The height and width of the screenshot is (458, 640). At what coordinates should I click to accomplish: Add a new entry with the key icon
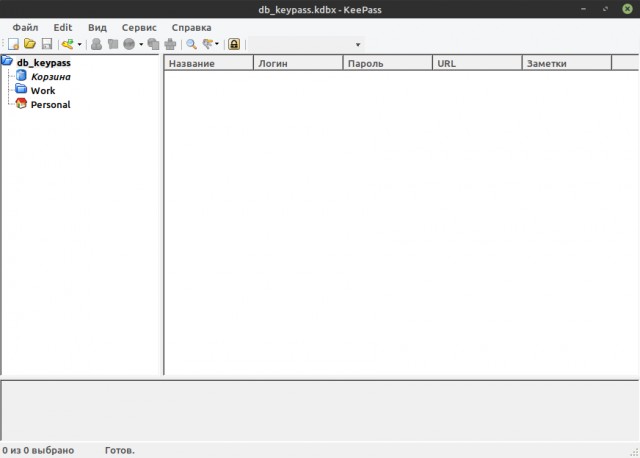(68, 44)
